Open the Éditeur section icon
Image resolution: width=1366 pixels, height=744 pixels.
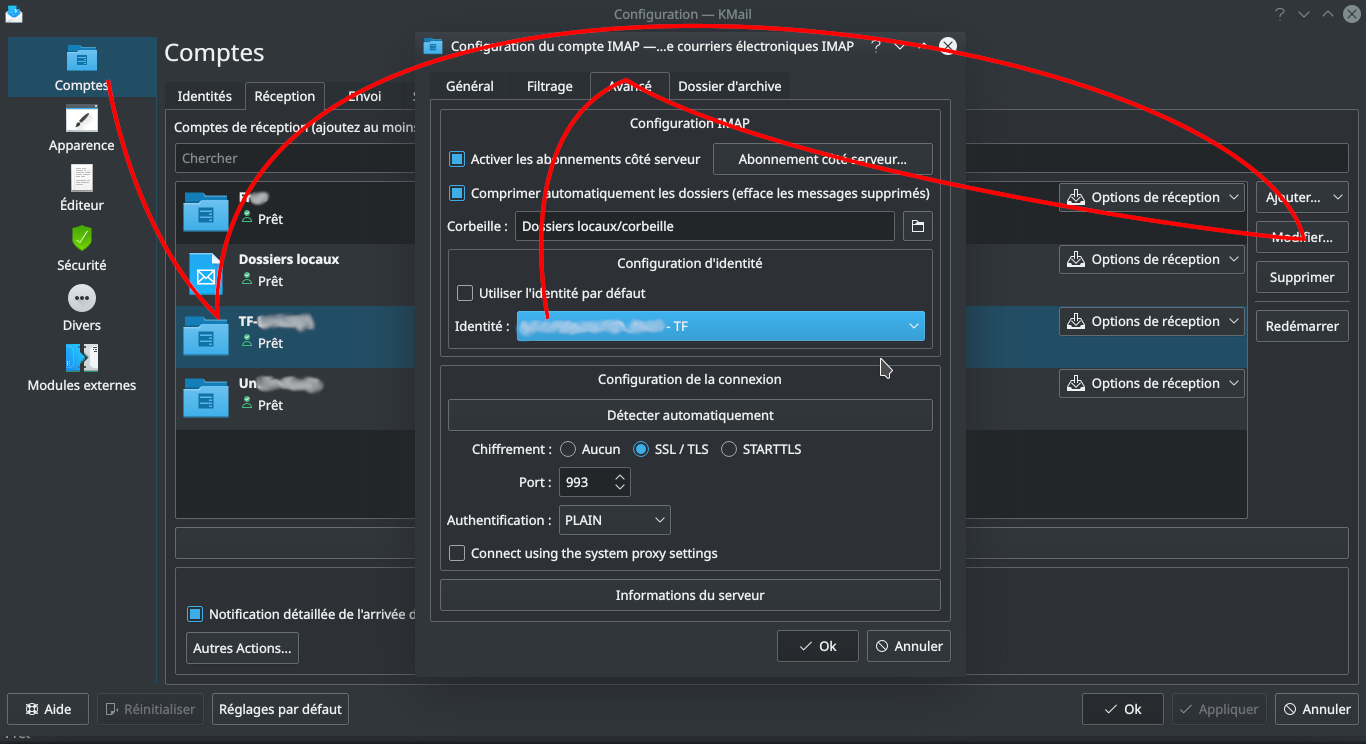[82, 179]
